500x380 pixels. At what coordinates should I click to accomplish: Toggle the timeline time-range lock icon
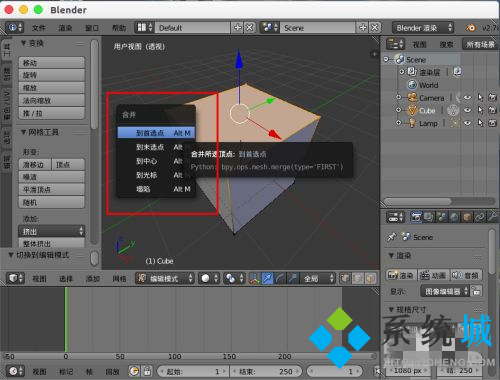pyautogui.click(x=147, y=371)
